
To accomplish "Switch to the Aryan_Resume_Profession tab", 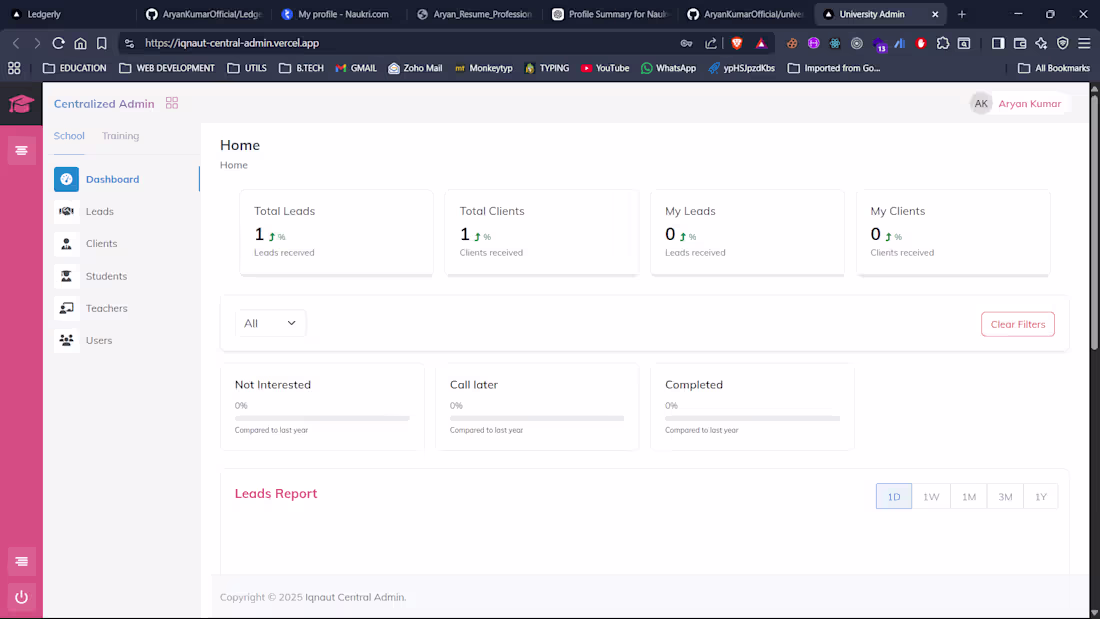I will (x=474, y=14).
